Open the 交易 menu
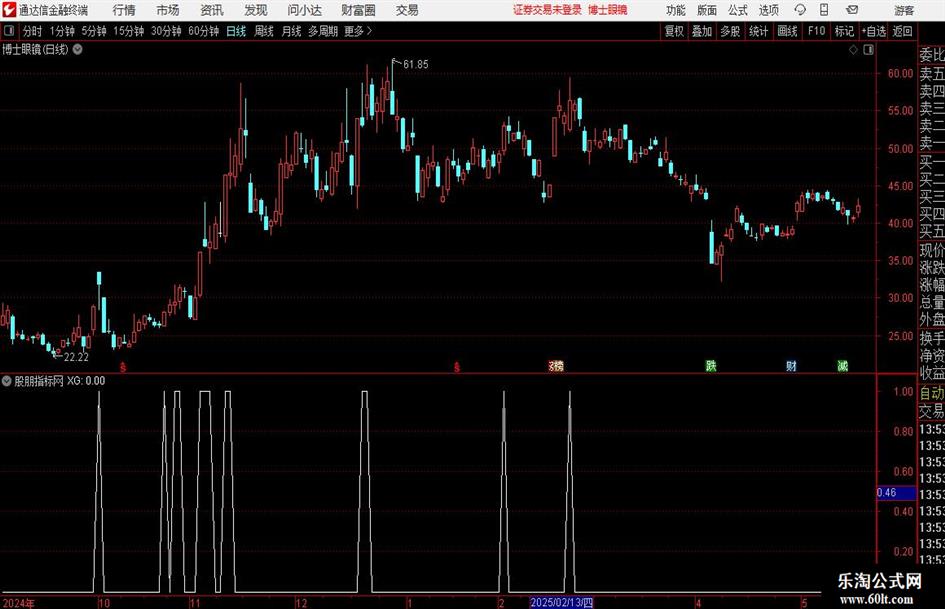Viewport: 945px width, 609px height. (407, 10)
